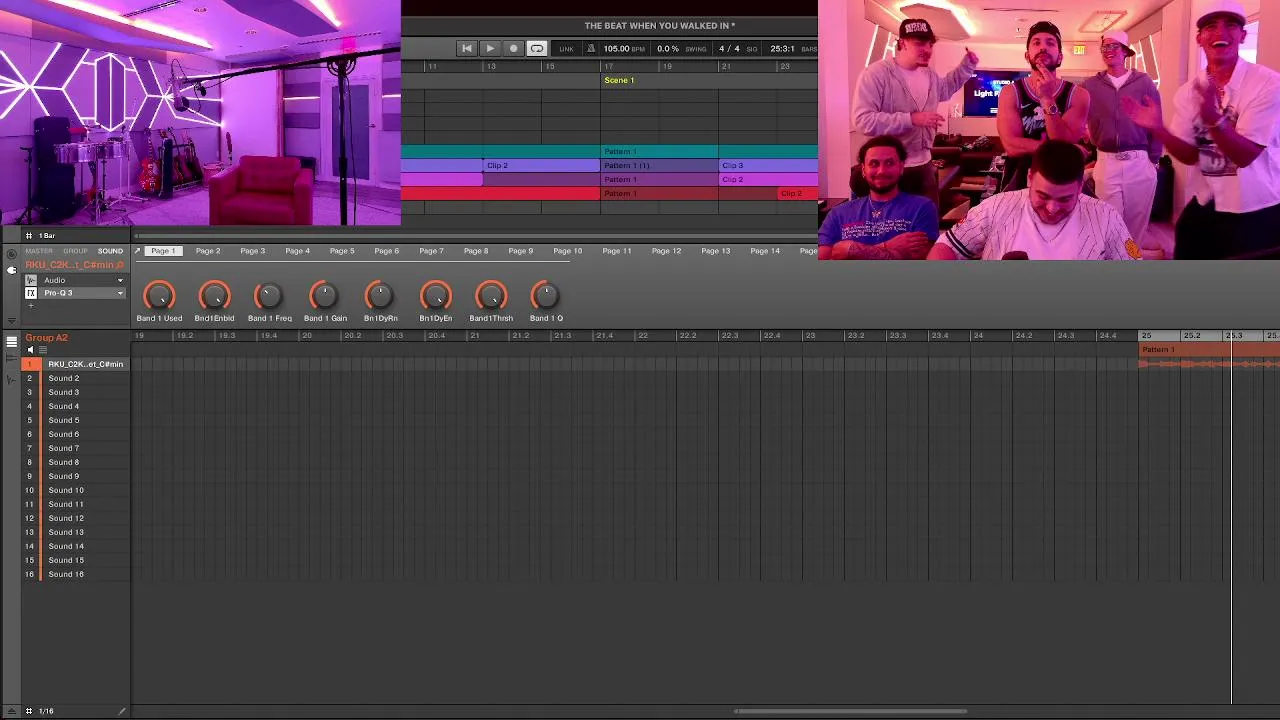This screenshot has height=720, width=1280.
Task: Select the blue Clip 3 block
Action: click(x=768, y=165)
